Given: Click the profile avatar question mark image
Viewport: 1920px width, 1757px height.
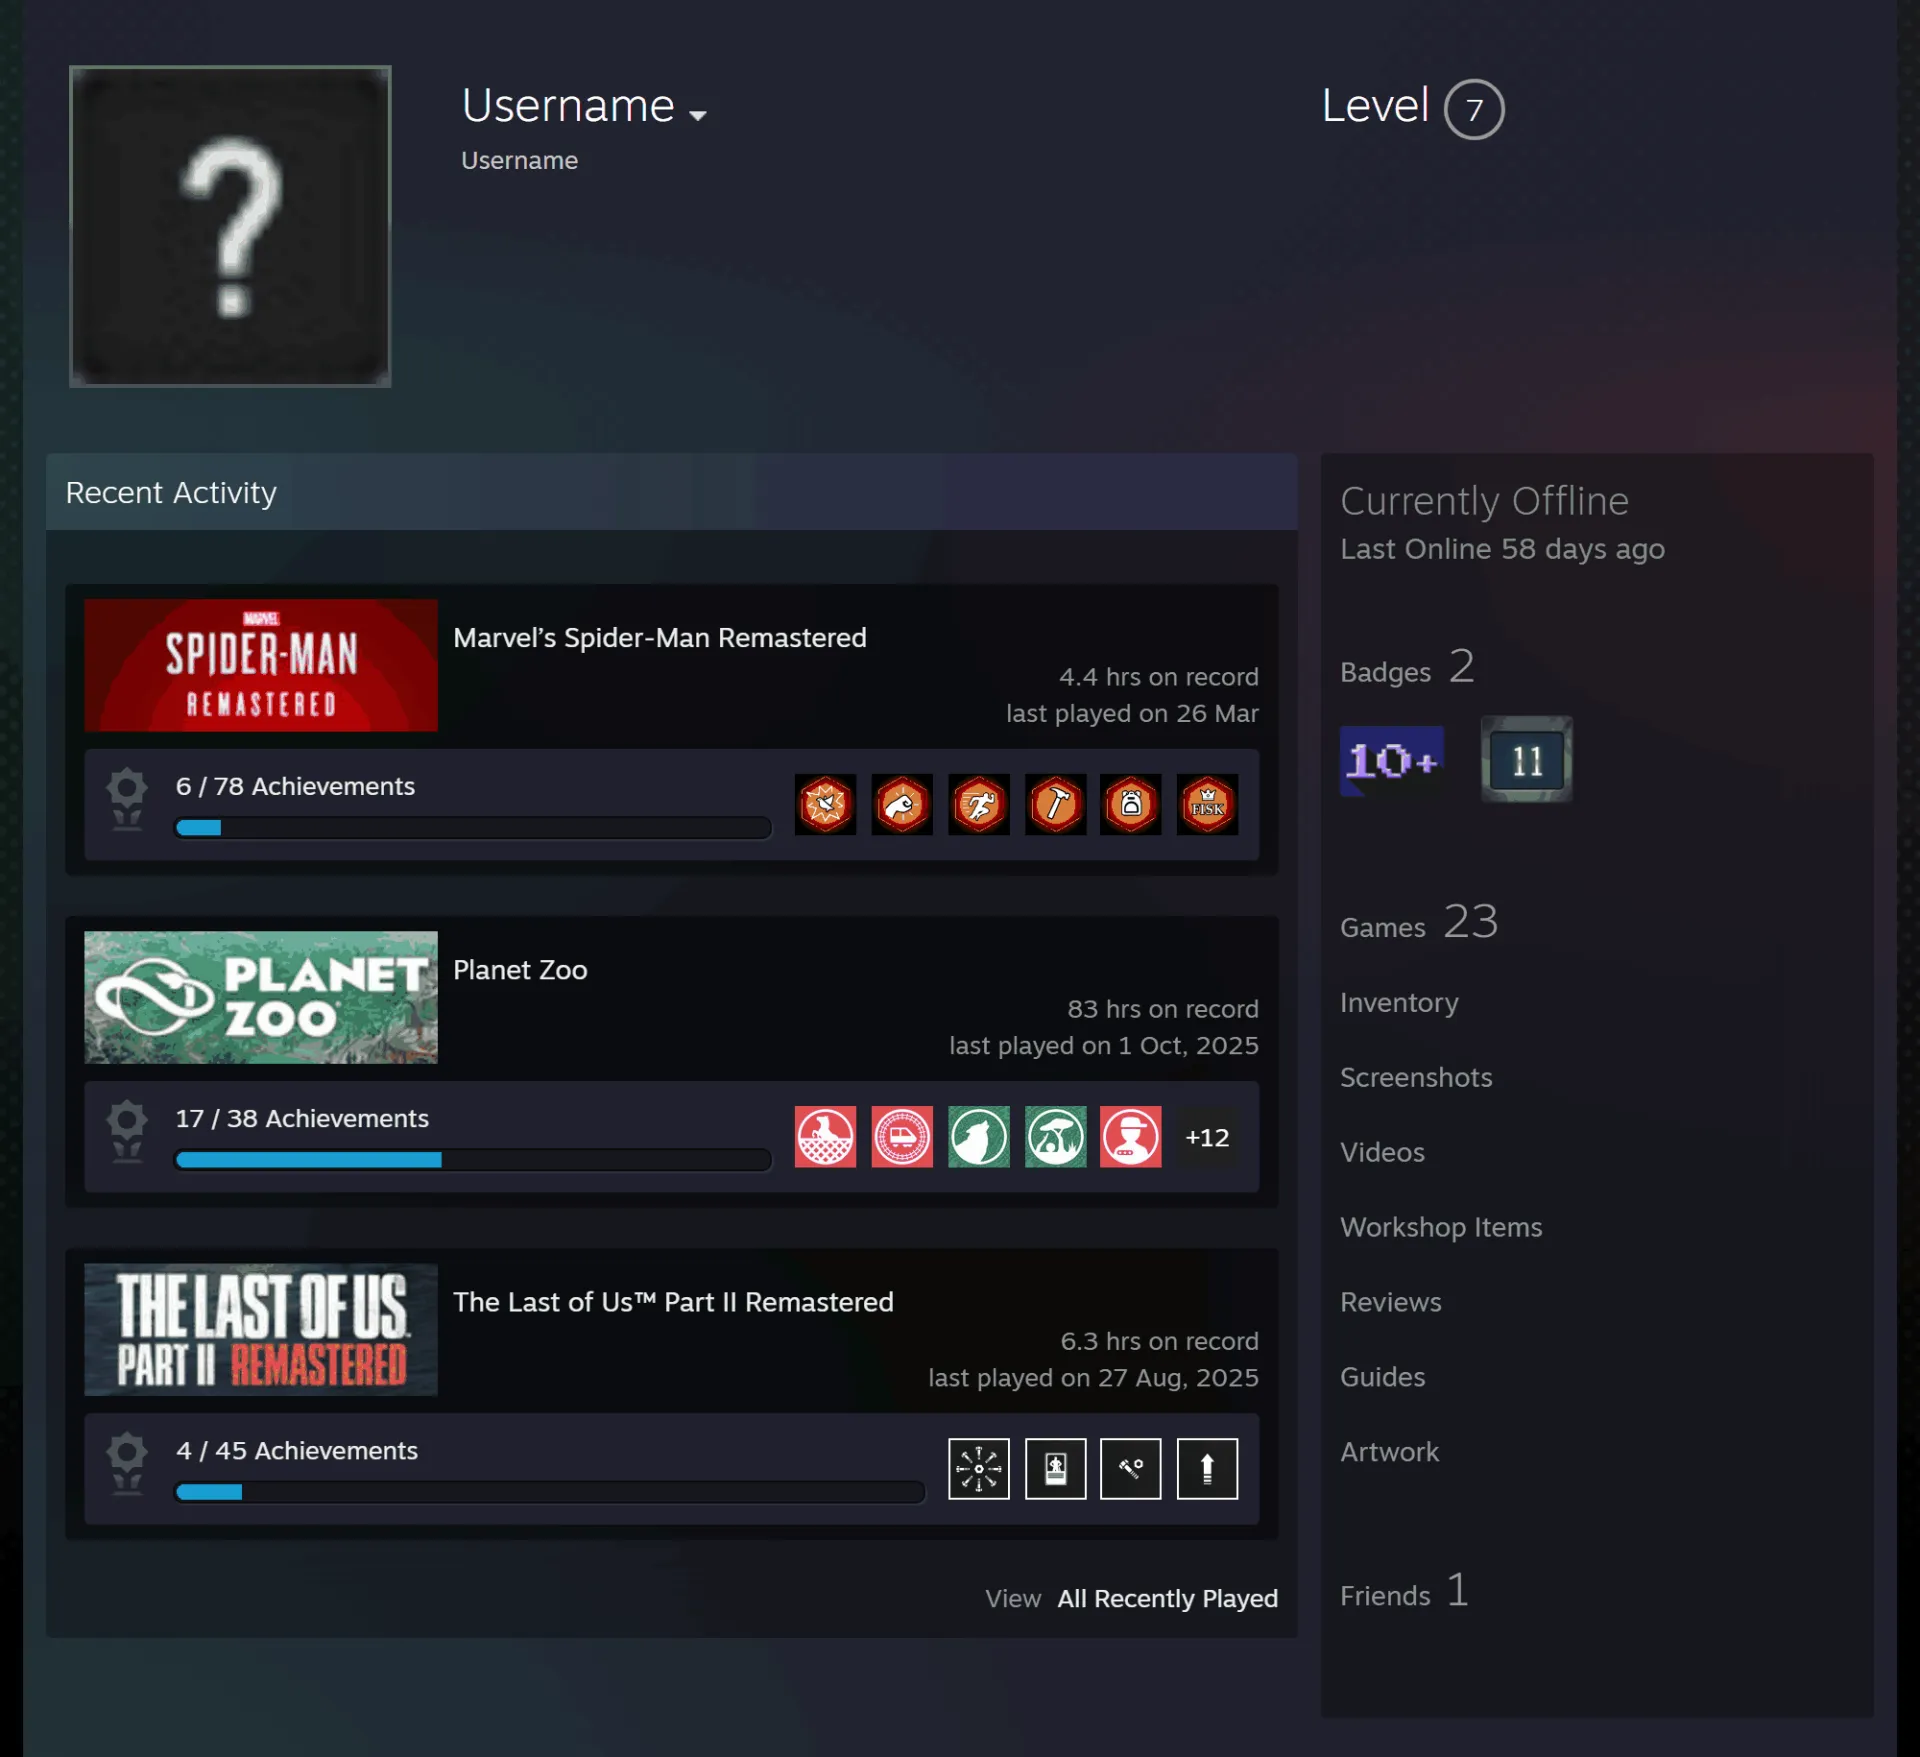Looking at the screenshot, I should [x=230, y=226].
